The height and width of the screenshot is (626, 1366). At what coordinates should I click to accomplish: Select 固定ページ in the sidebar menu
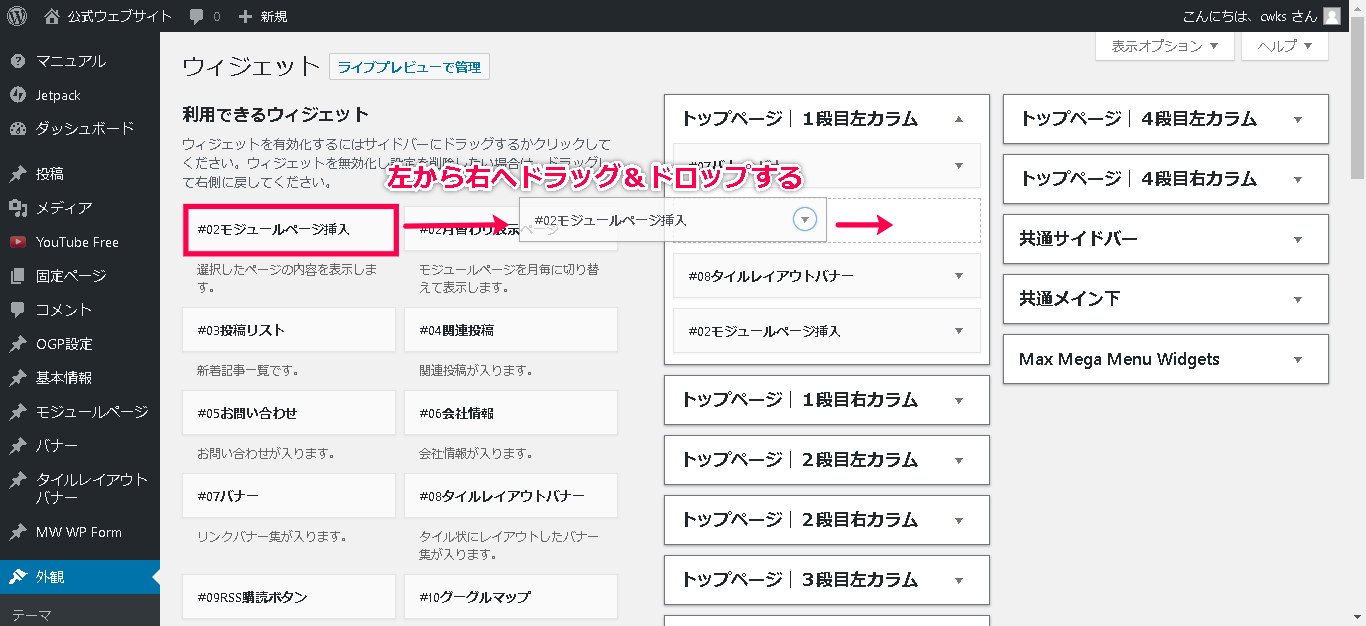point(70,276)
